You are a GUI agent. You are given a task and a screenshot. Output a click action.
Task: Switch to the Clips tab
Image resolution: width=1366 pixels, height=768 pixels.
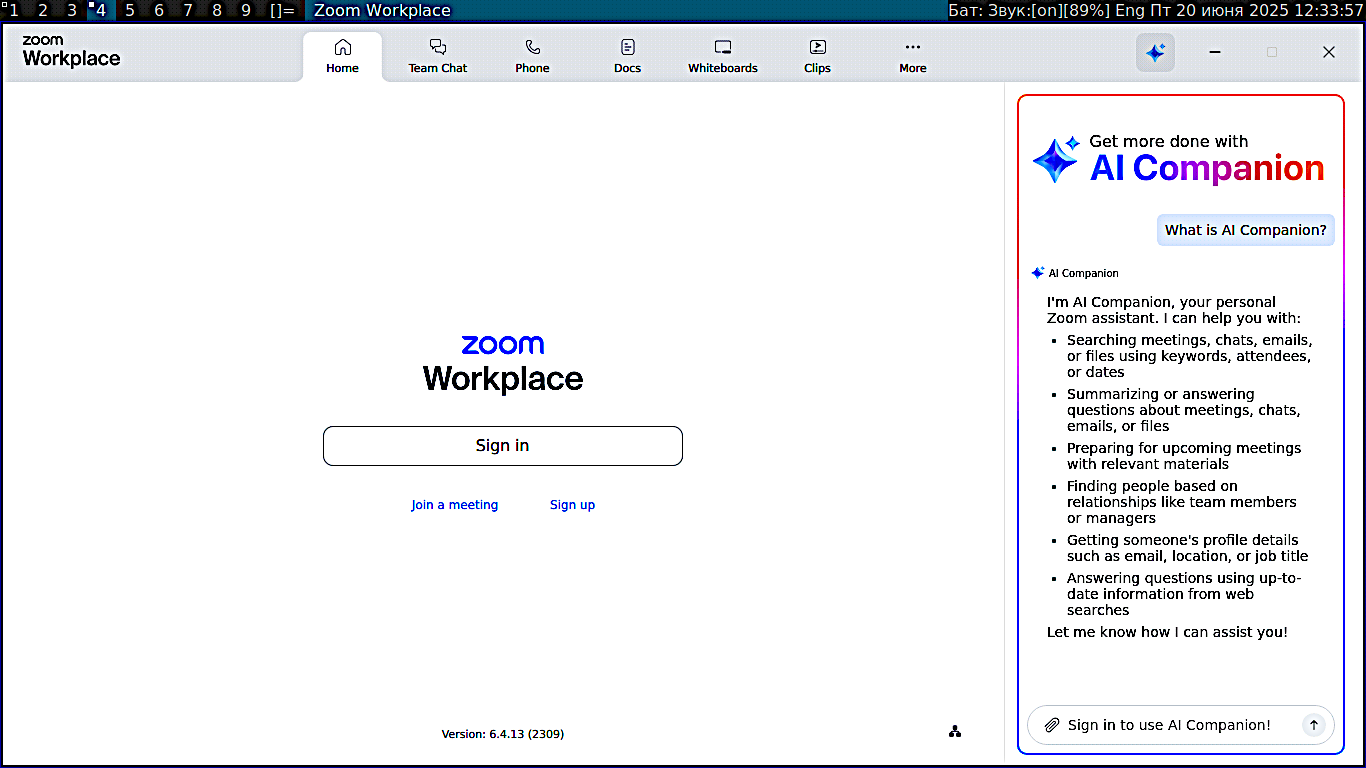(817, 57)
